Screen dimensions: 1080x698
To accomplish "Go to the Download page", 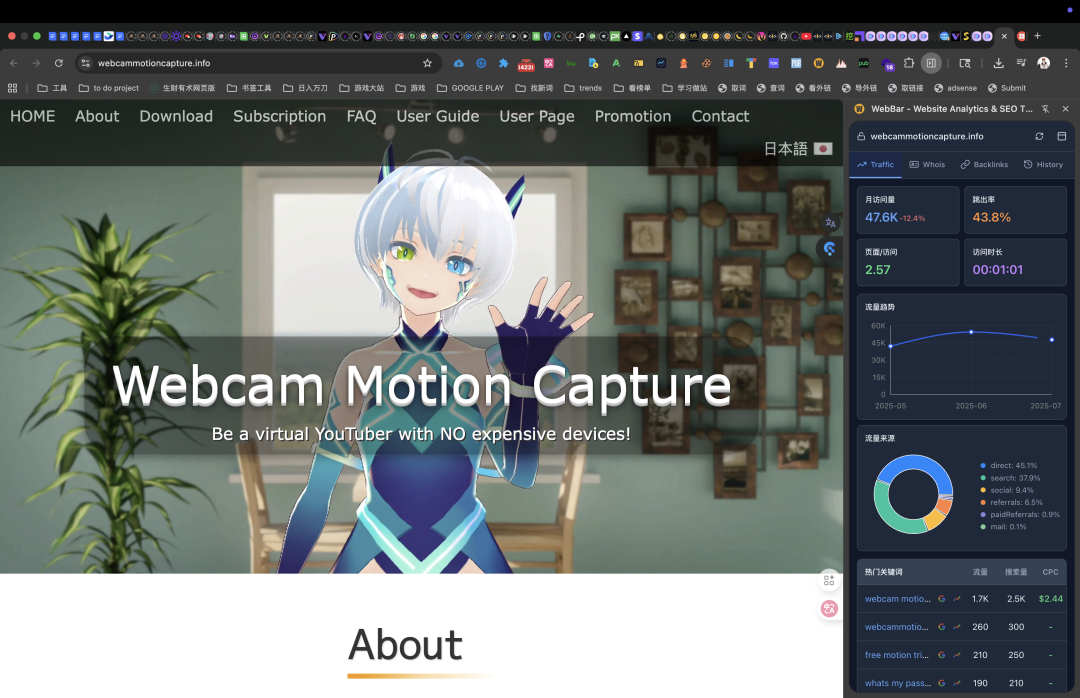I will point(176,116).
